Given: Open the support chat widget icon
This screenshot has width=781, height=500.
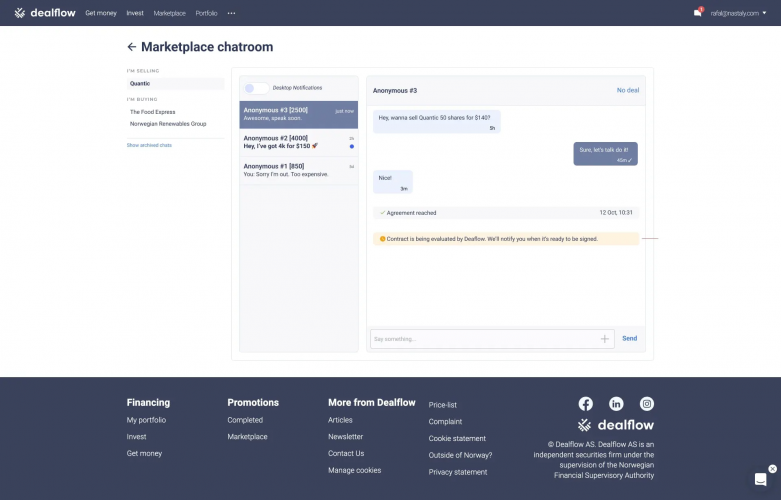Looking at the screenshot, I should coord(760,479).
